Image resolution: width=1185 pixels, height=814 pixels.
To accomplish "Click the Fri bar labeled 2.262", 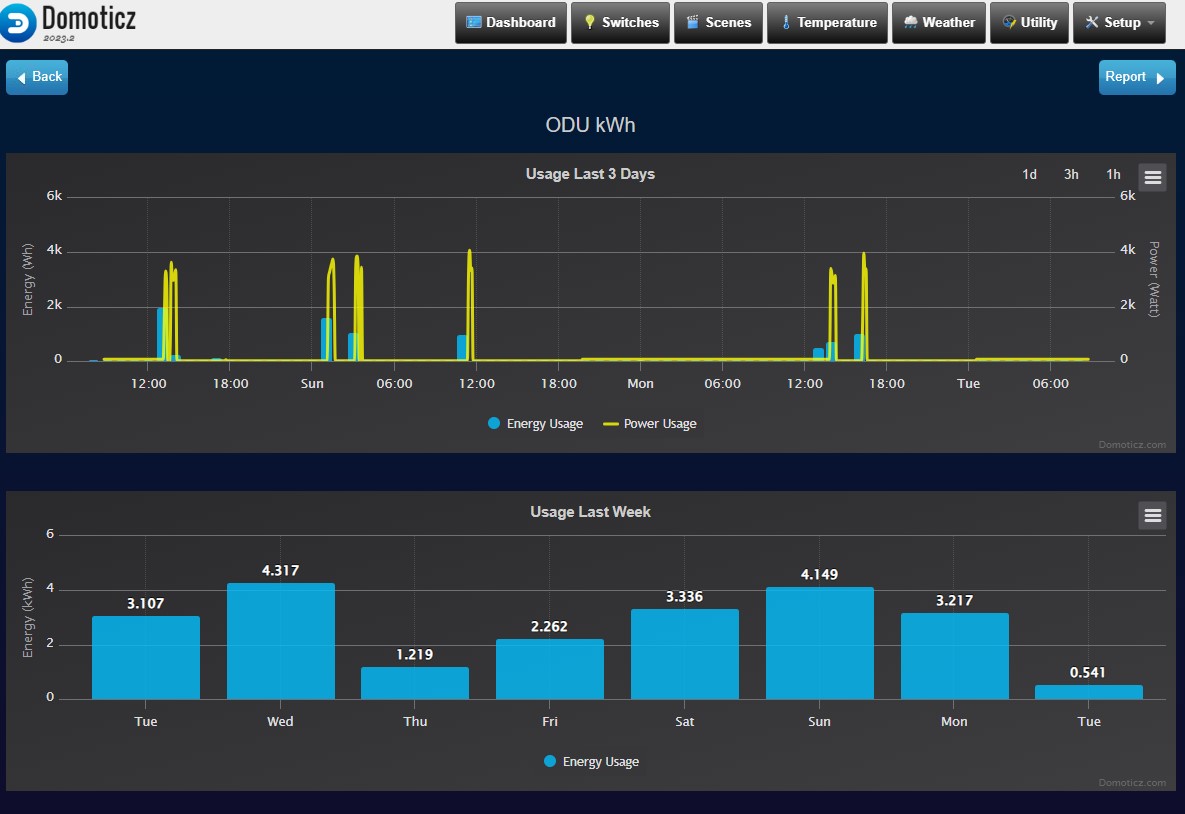I will (x=549, y=669).
